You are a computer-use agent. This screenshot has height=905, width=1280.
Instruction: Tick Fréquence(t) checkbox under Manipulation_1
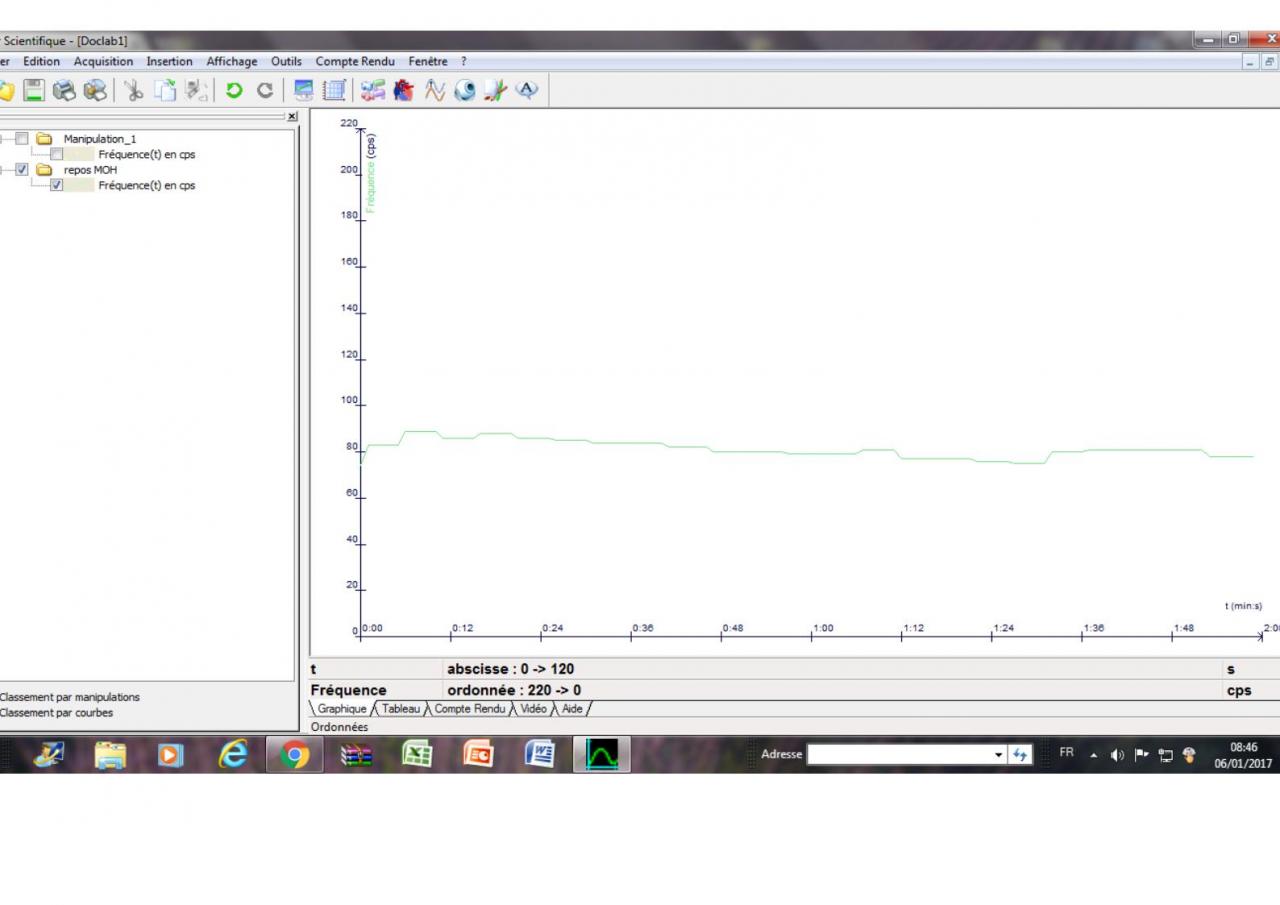[57, 155]
